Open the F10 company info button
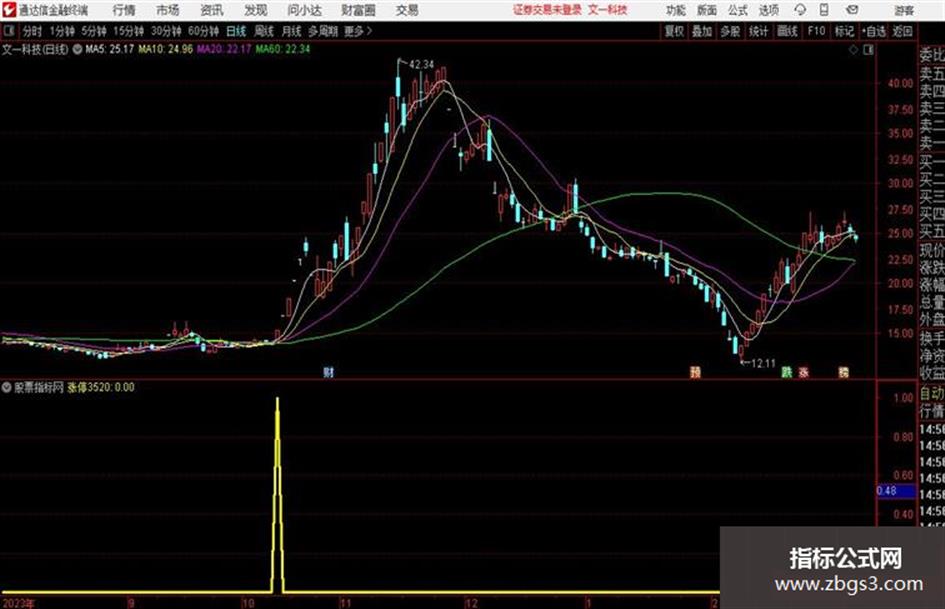This screenshot has height=609, width=945. point(816,31)
